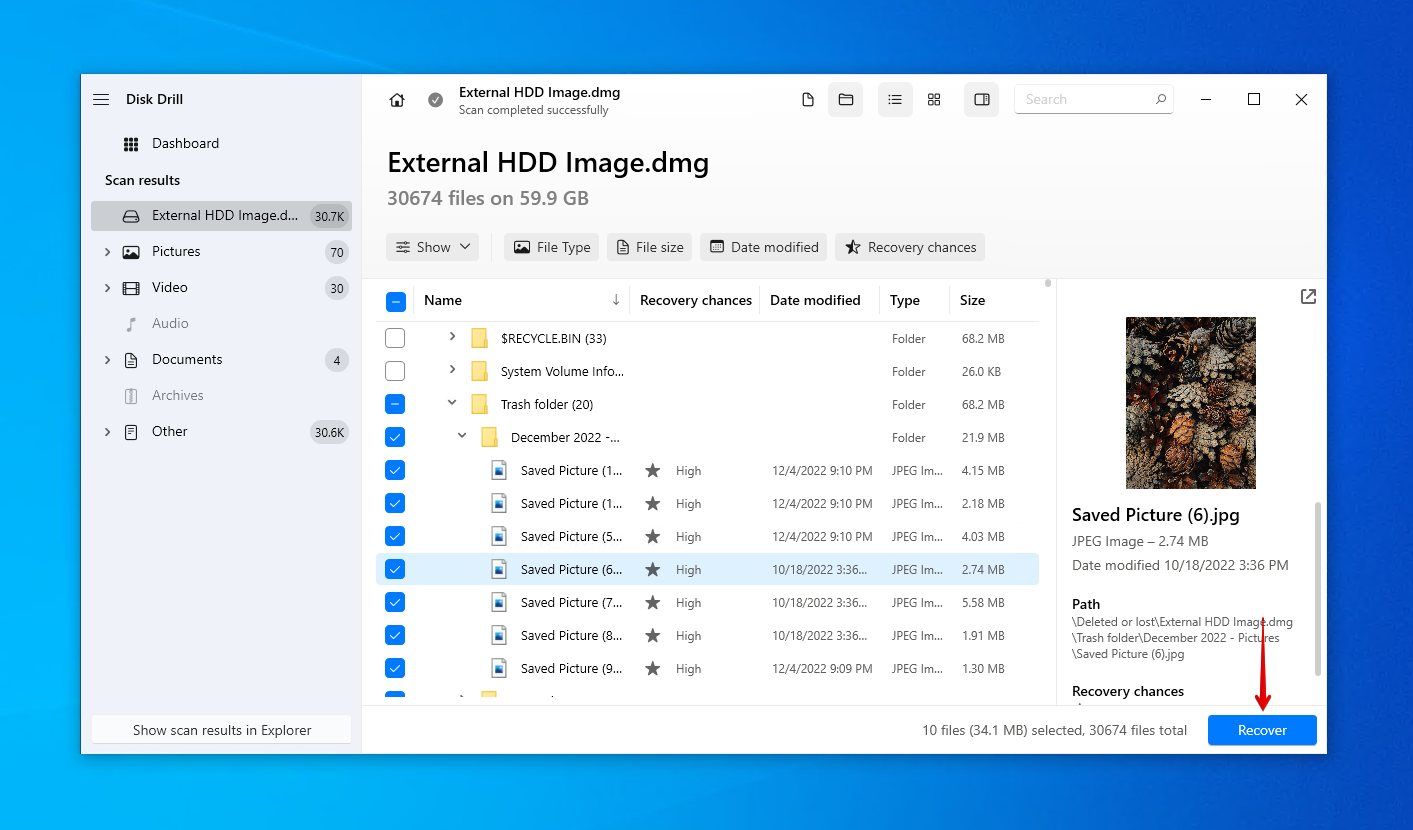Click Show scan results in Explorer
This screenshot has height=830, width=1413.
tap(222, 730)
